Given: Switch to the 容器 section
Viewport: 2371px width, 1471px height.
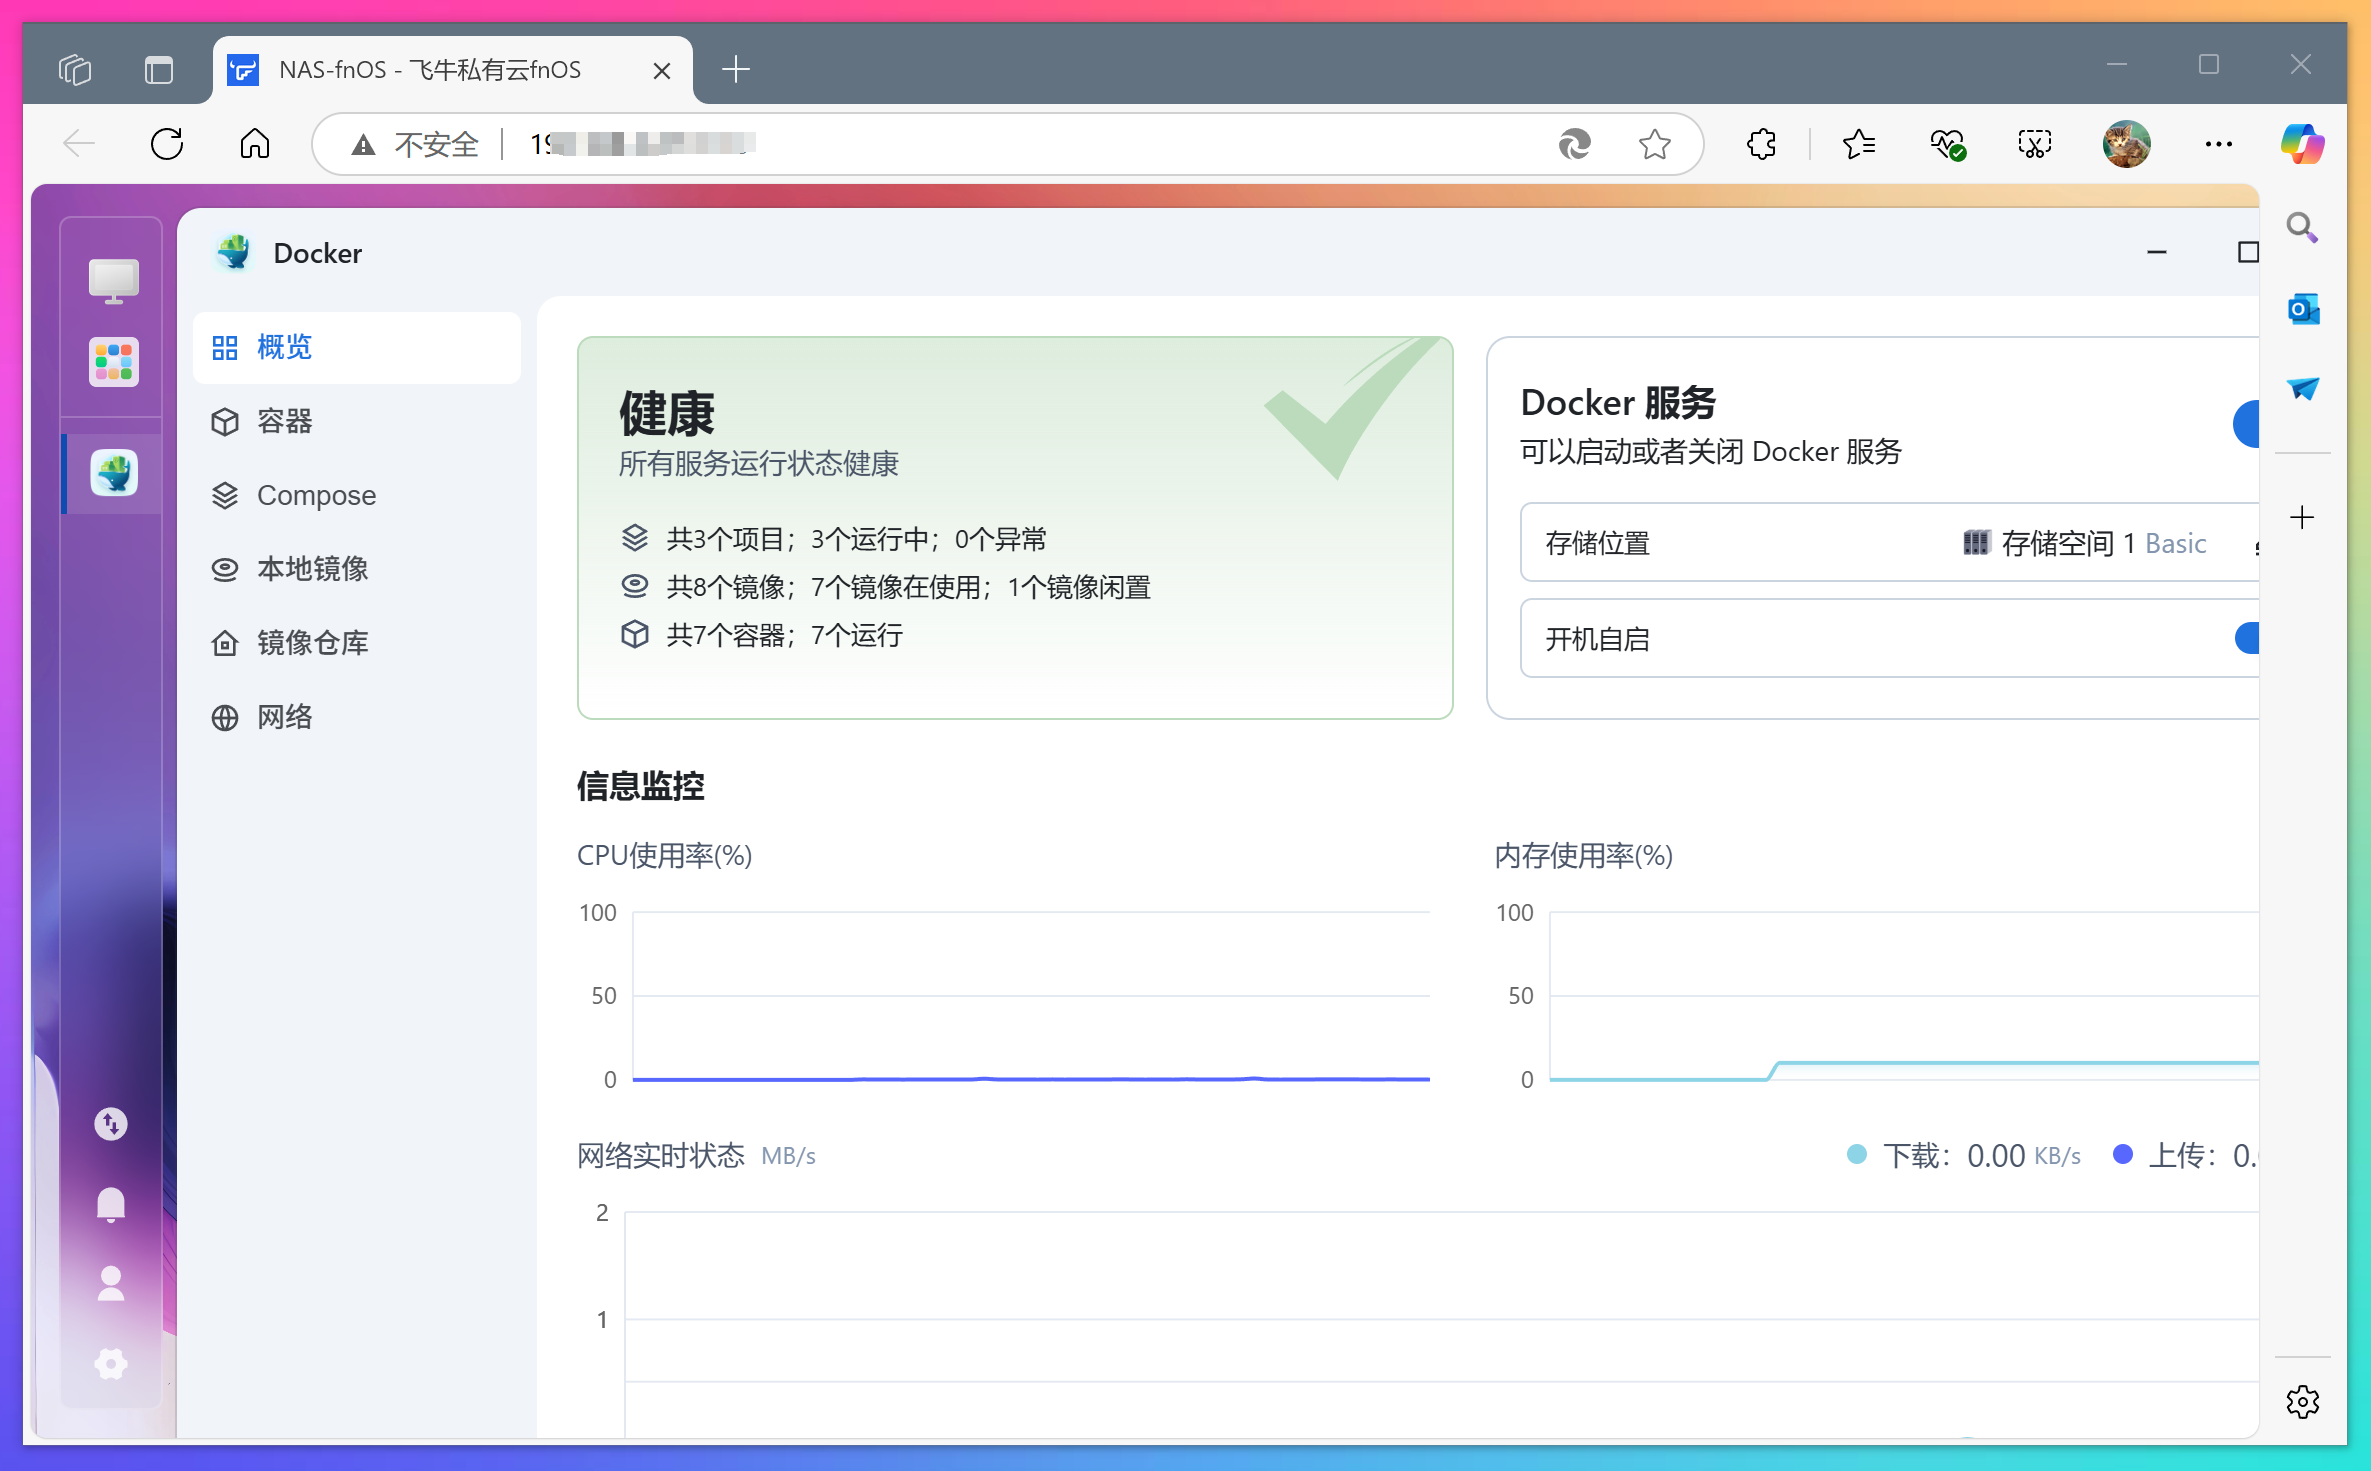Looking at the screenshot, I should point(284,422).
